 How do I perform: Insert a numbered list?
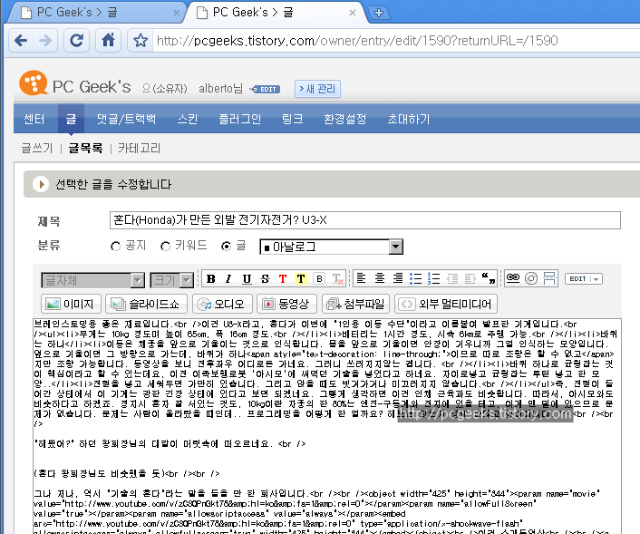click(434, 278)
